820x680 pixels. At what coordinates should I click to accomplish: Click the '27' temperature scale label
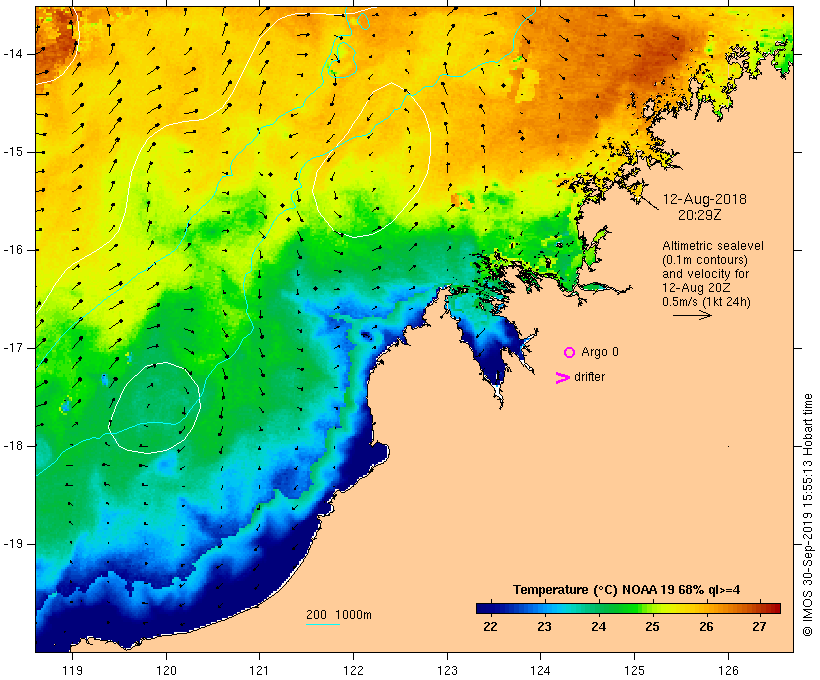[759, 627]
